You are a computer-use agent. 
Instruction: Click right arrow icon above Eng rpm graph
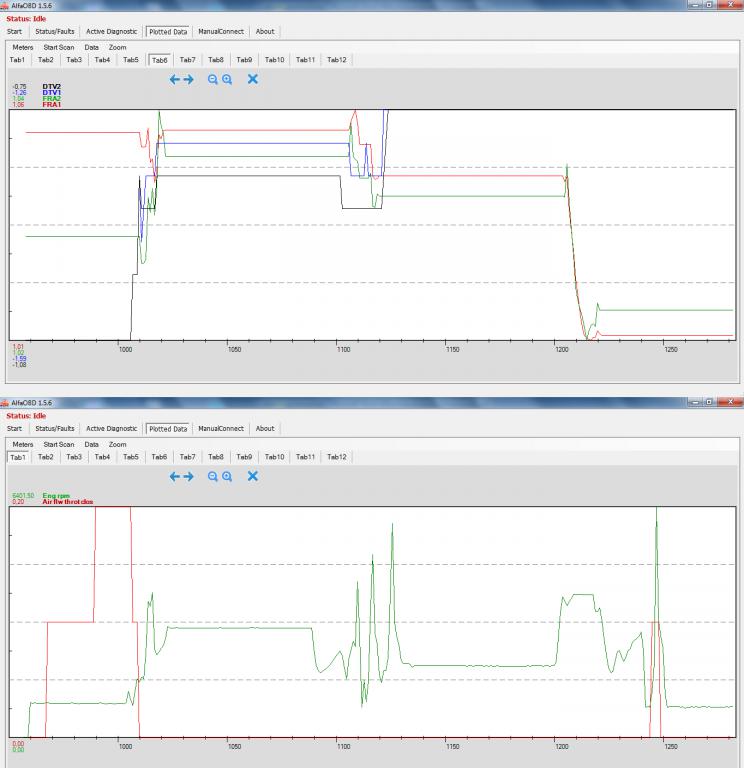(188, 476)
